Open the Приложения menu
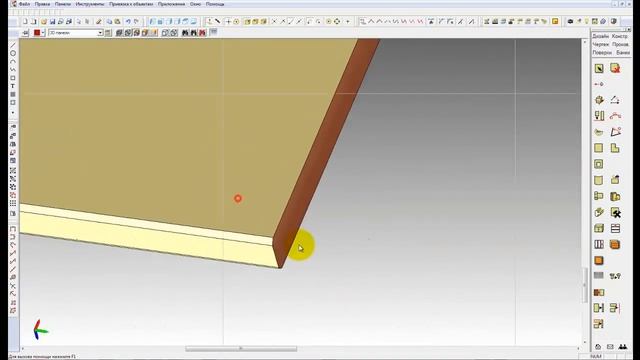Image resolution: width=640 pixels, height=360 pixels. [171, 4]
